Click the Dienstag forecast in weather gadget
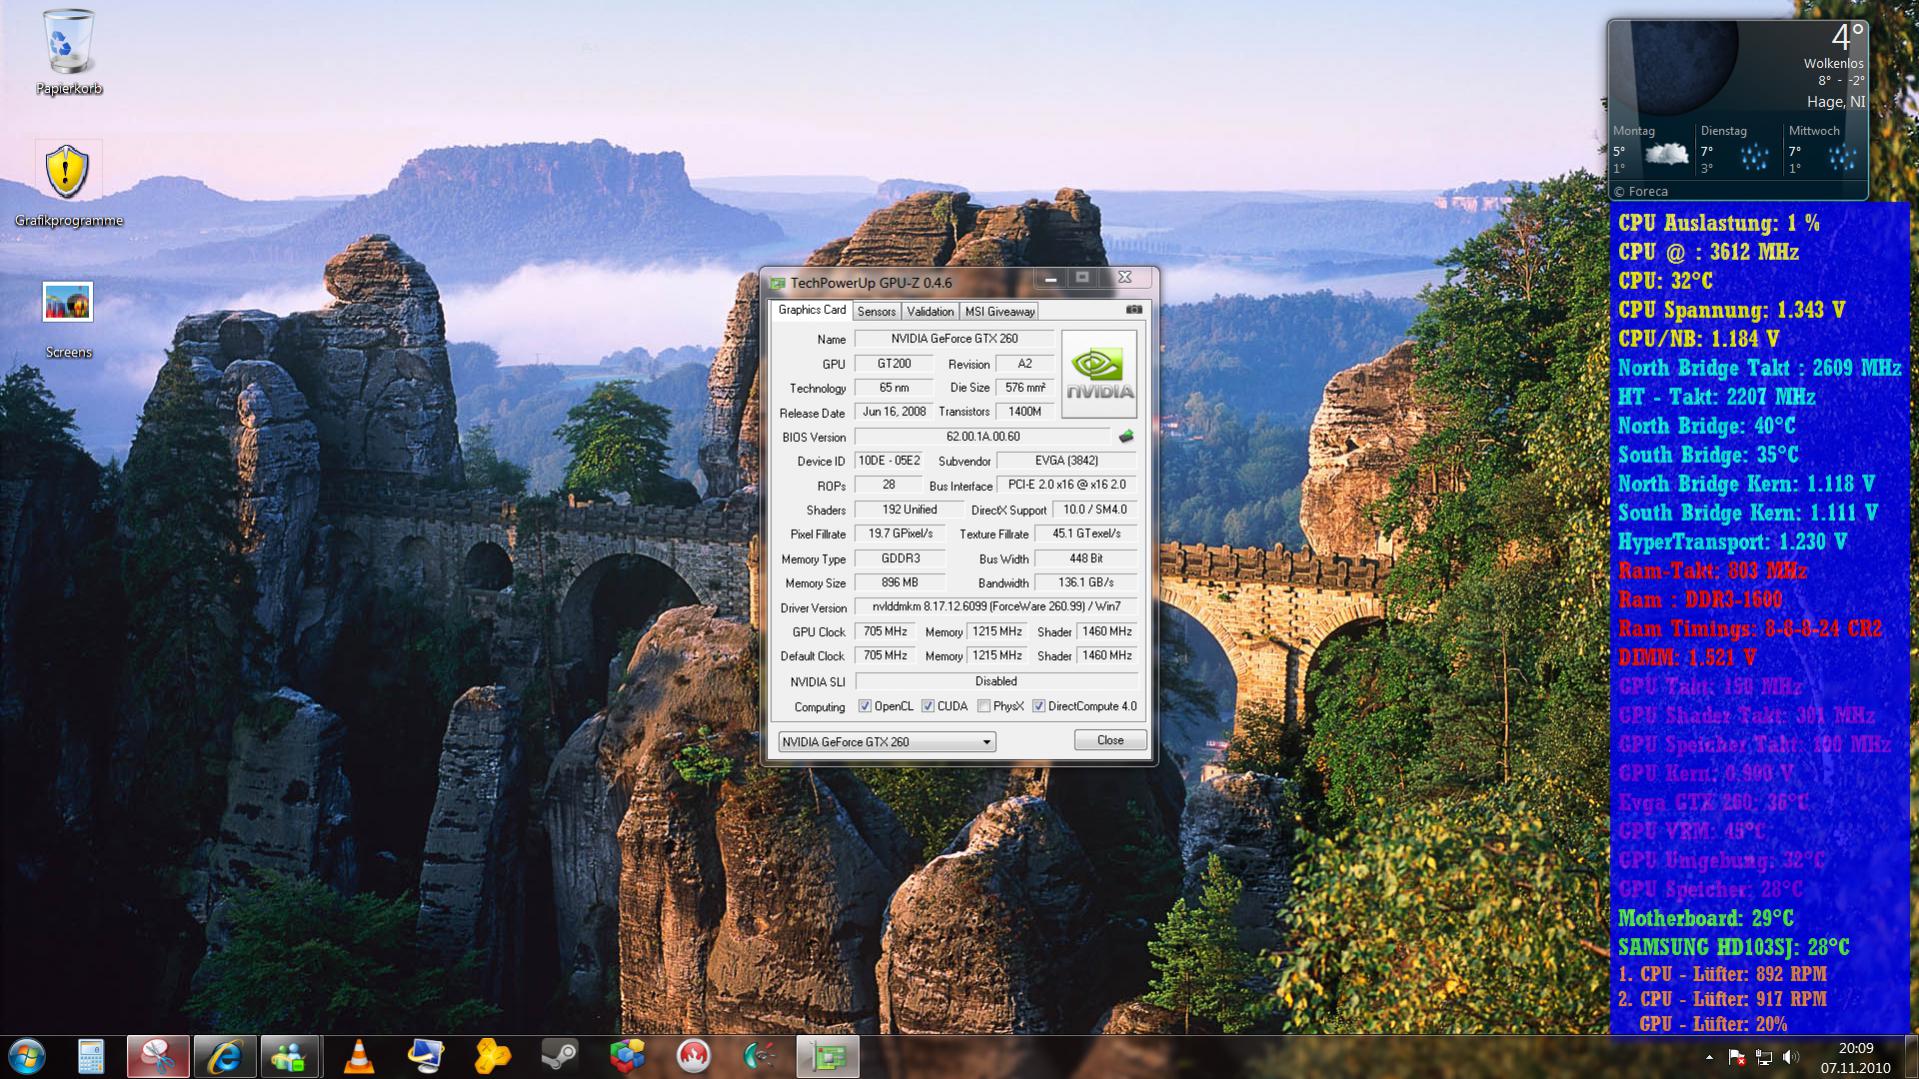Image resolution: width=1919 pixels, height=1079 pixels. (1738, 150)
